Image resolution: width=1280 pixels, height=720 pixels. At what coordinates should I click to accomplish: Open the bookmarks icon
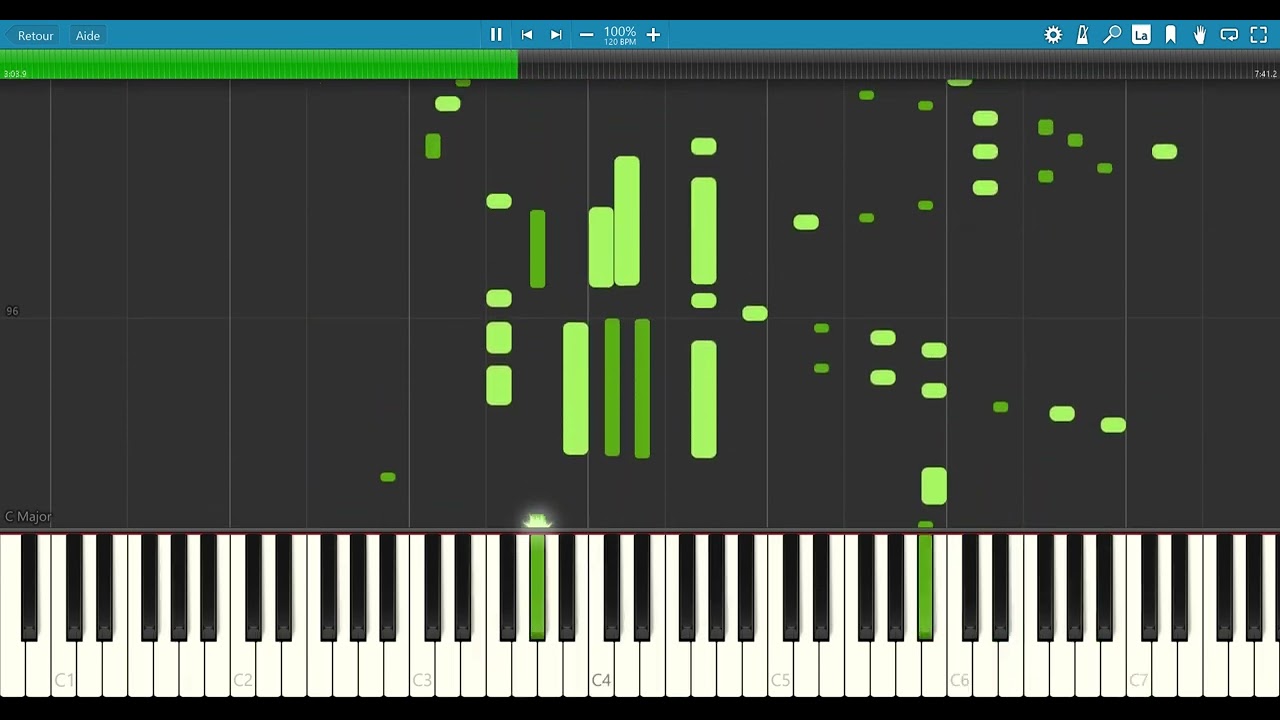(1171, 35)
